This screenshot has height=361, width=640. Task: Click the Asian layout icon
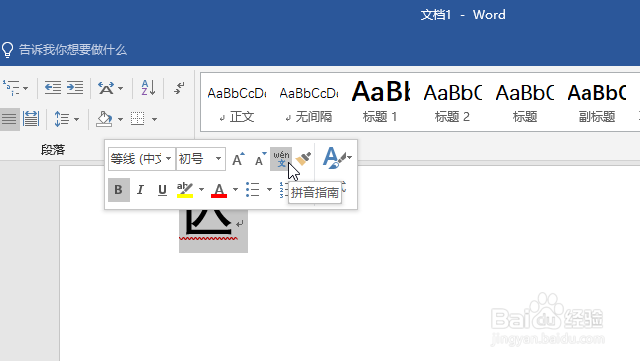[x=106, y=88]
